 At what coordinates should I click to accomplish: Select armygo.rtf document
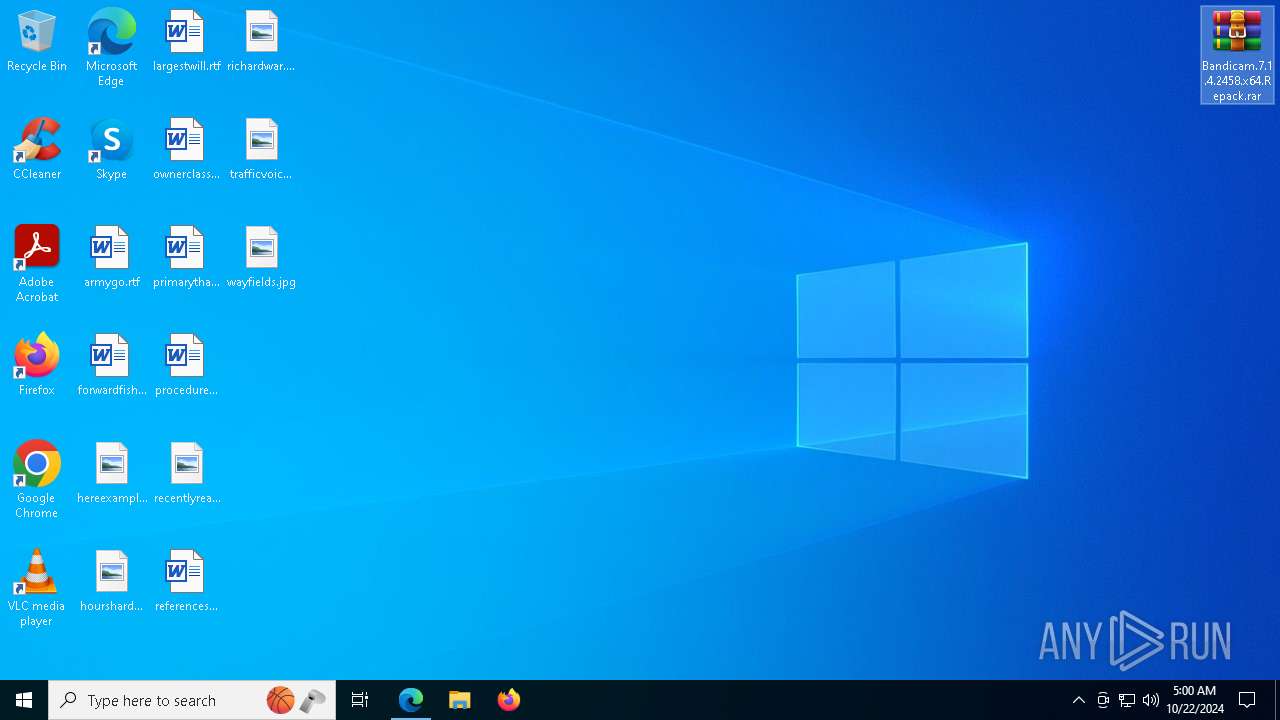[x=111, y=258]
